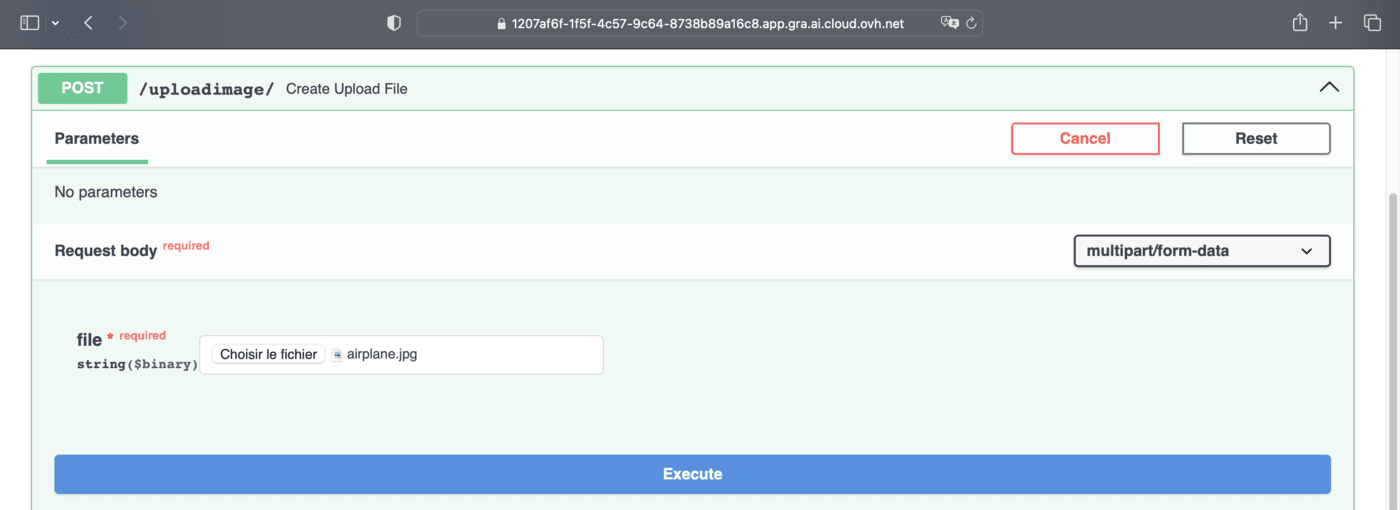Go back to the previous page

88,22
